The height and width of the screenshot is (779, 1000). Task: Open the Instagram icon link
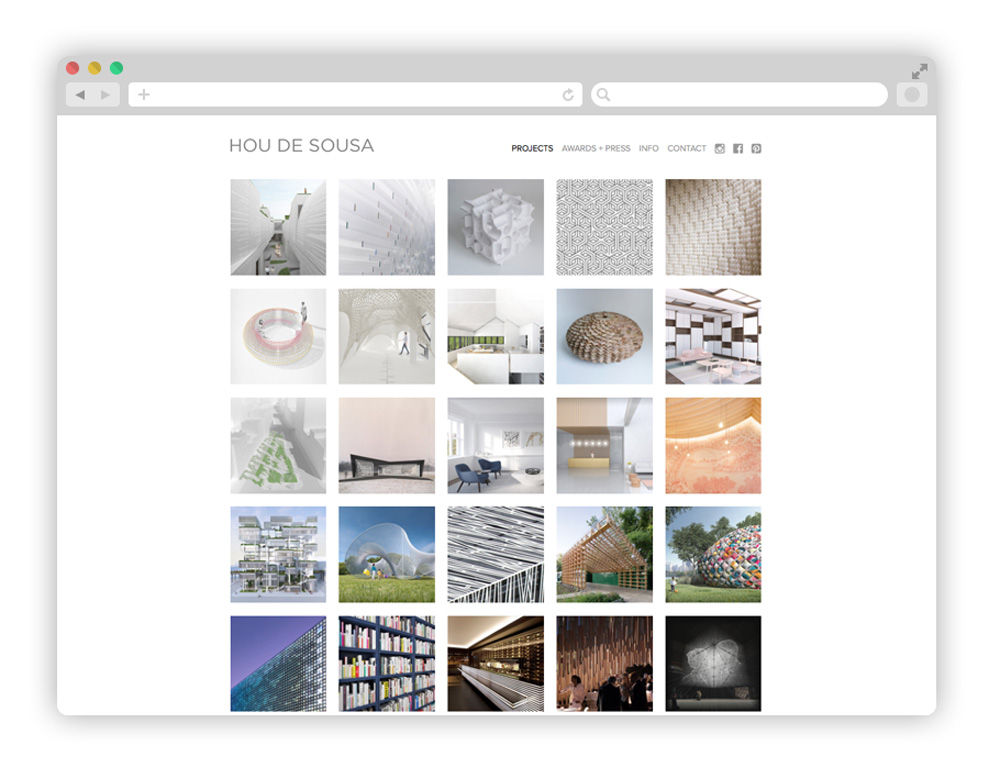click(x=719, y=149)
